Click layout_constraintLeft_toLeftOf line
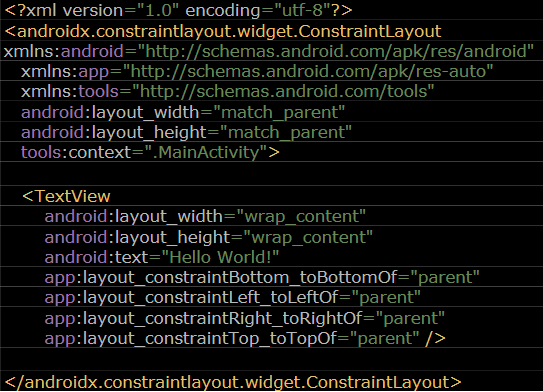543x392 pixels. click(x=233, y=298)
